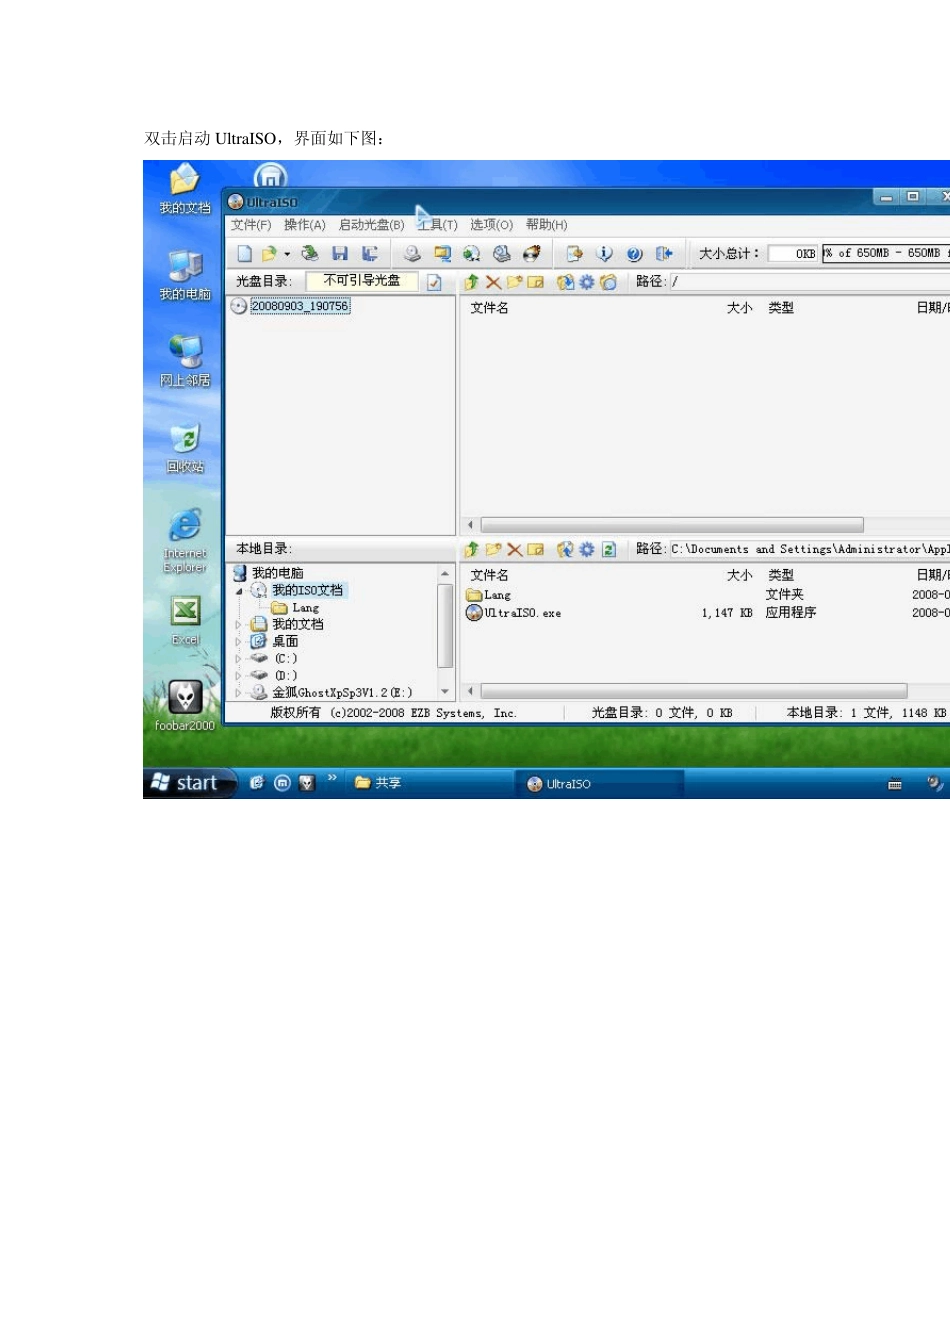
Task: Click the Burn CD image icon
Action: click(531, 254)
